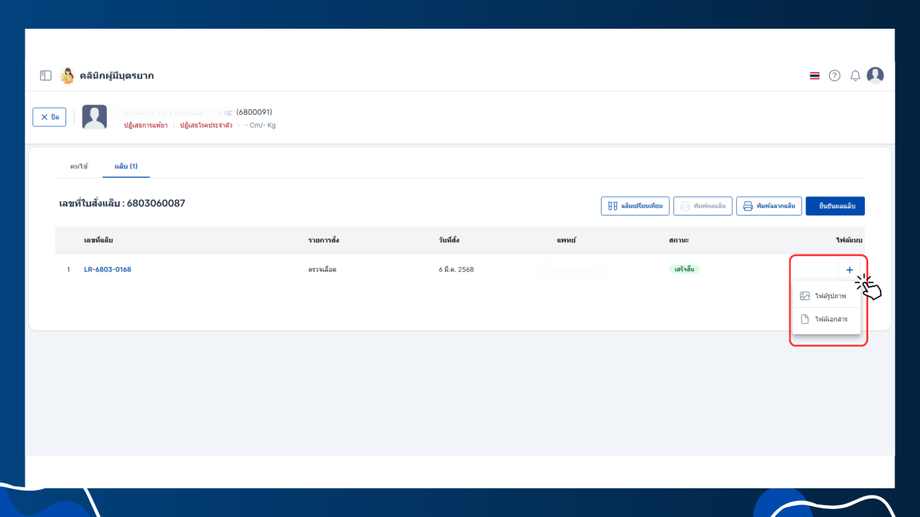Click lab order number 6803060087 heading
920x517 pixels.
(122, 204)
